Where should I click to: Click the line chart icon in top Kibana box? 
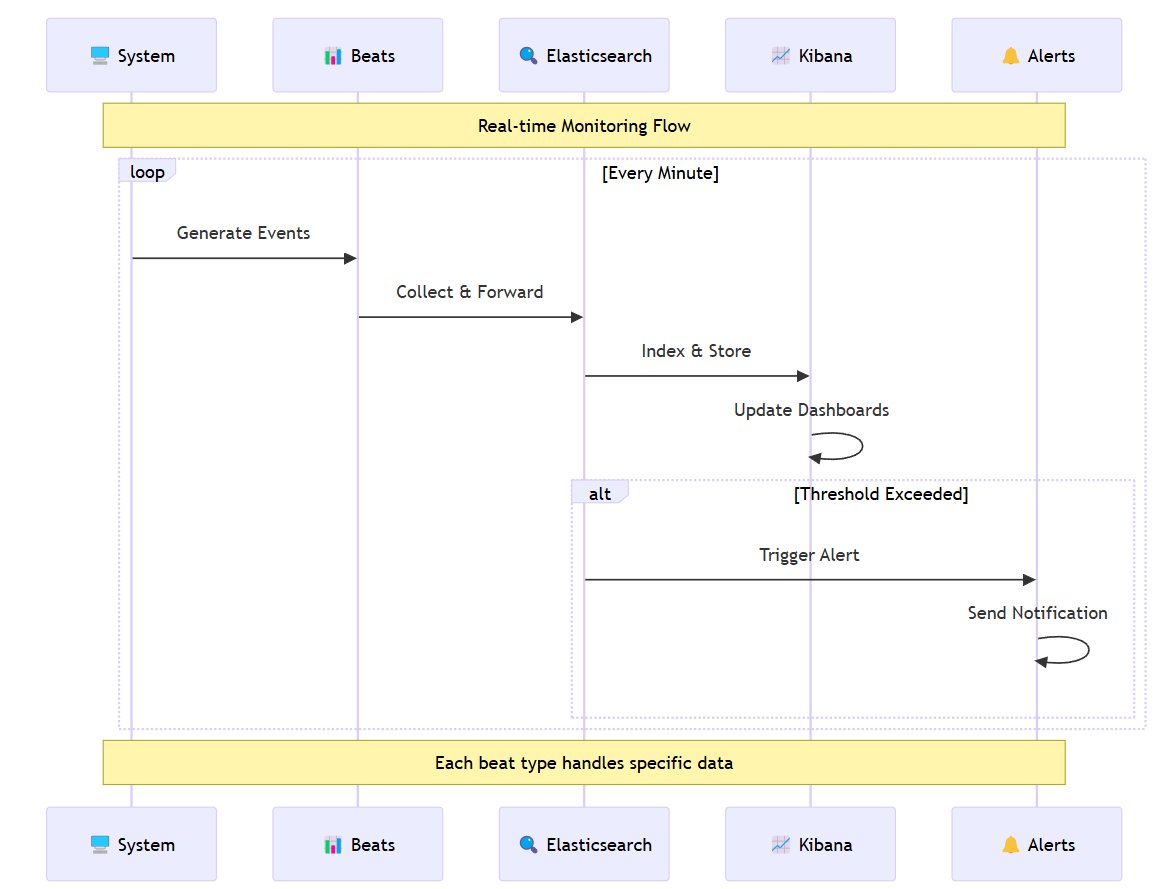click(x=781, y=56)
